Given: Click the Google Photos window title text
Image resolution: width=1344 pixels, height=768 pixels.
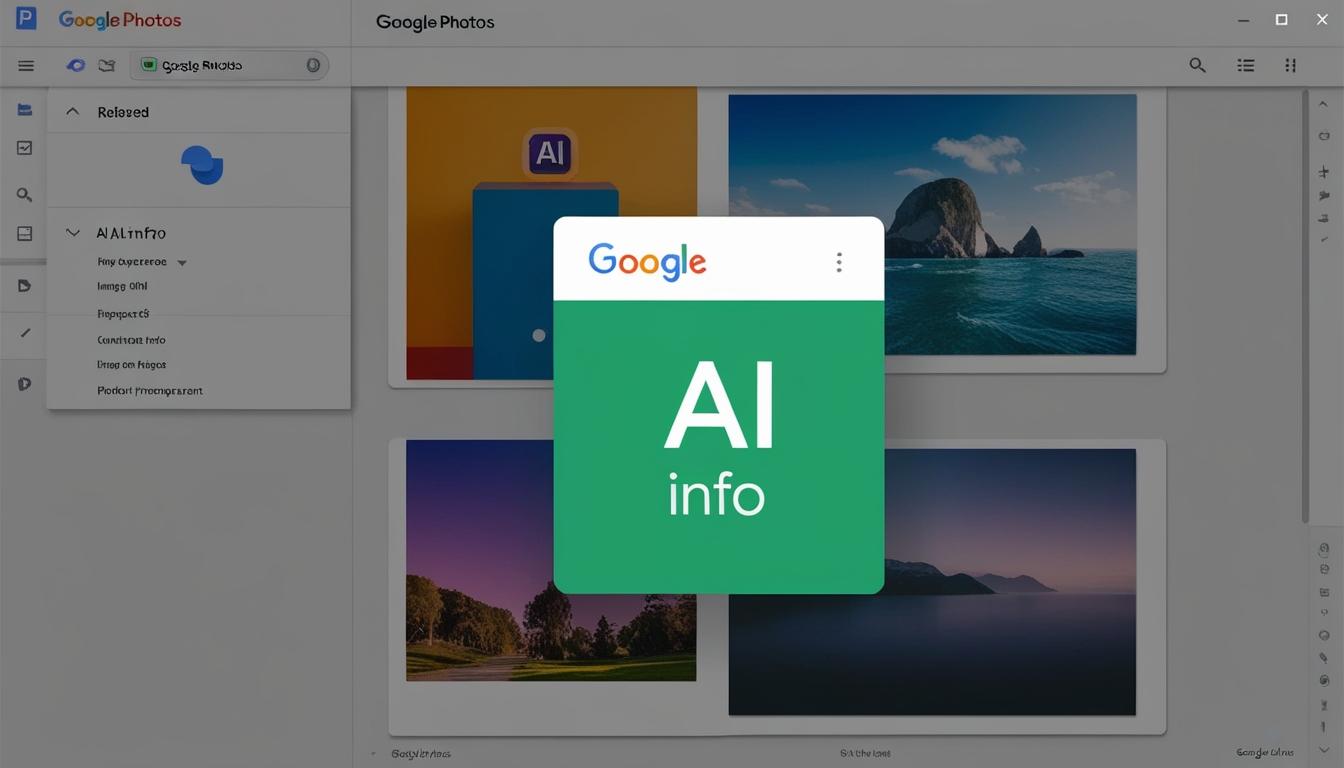Looking at the screenshot, I should [435, 22].
